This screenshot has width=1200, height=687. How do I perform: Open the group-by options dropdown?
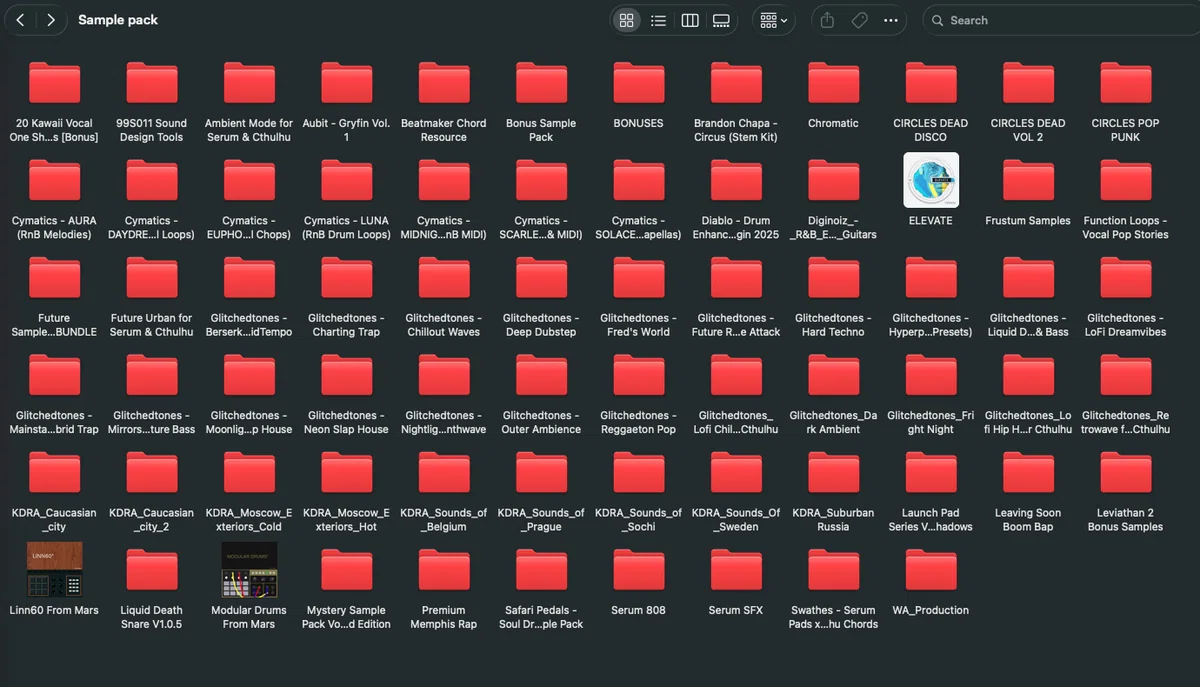[774, 20]
